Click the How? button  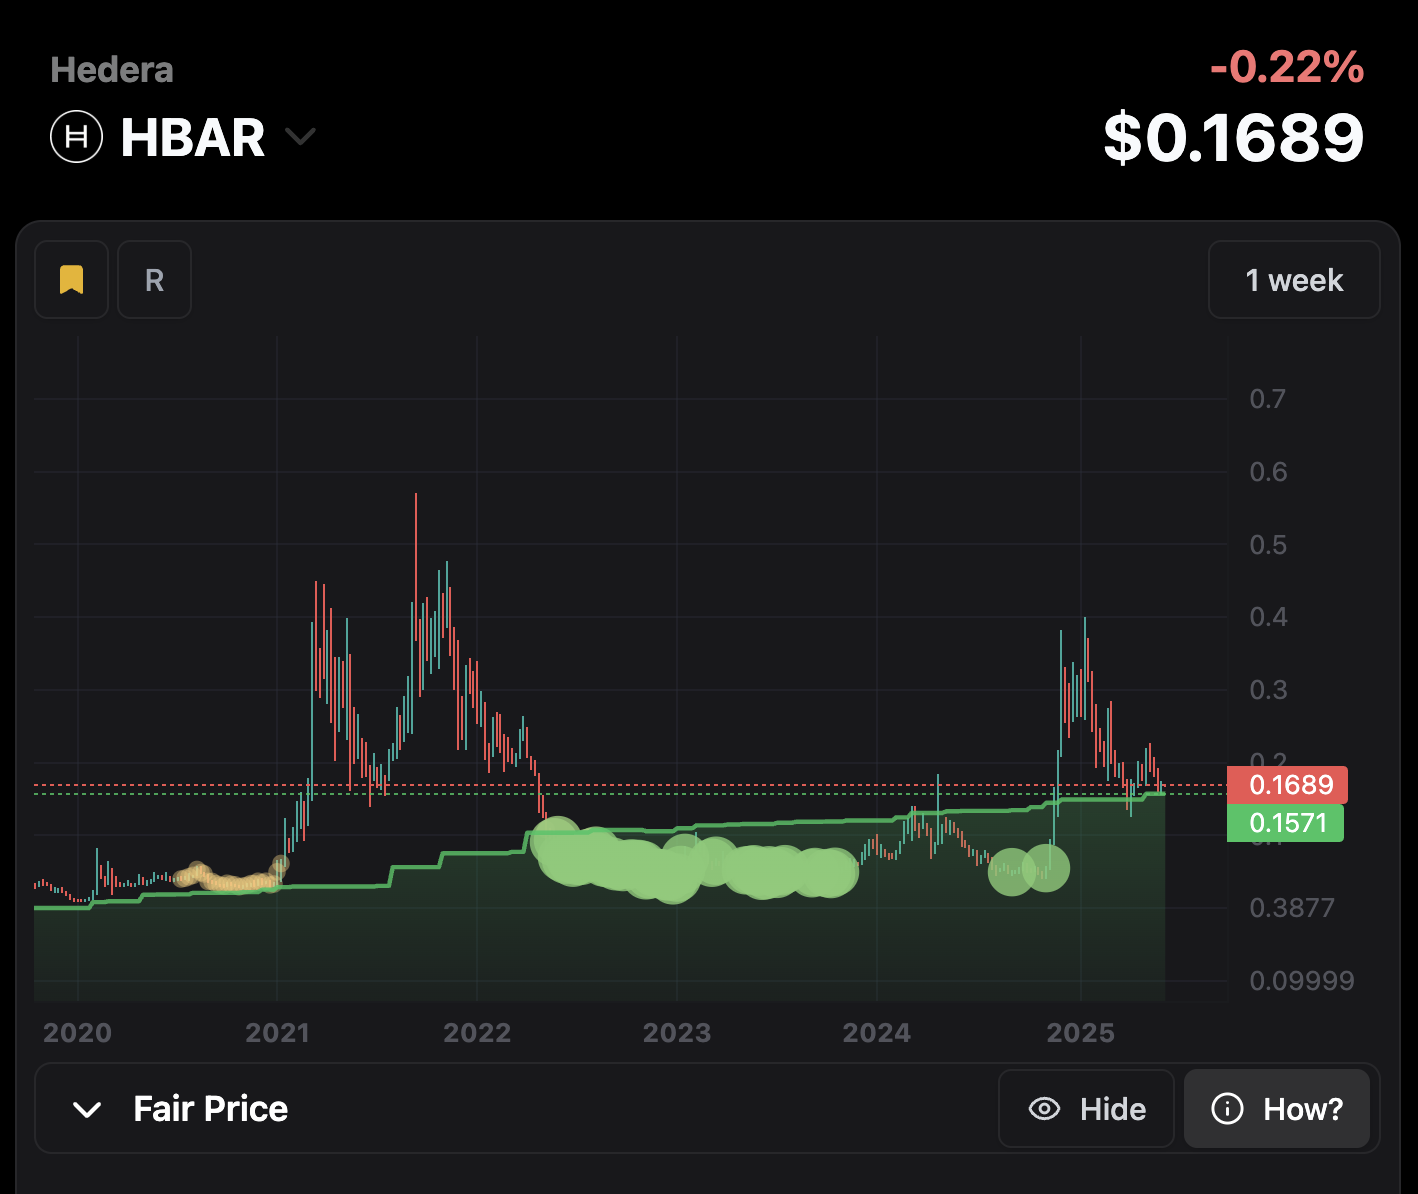coord(1277,1109)
